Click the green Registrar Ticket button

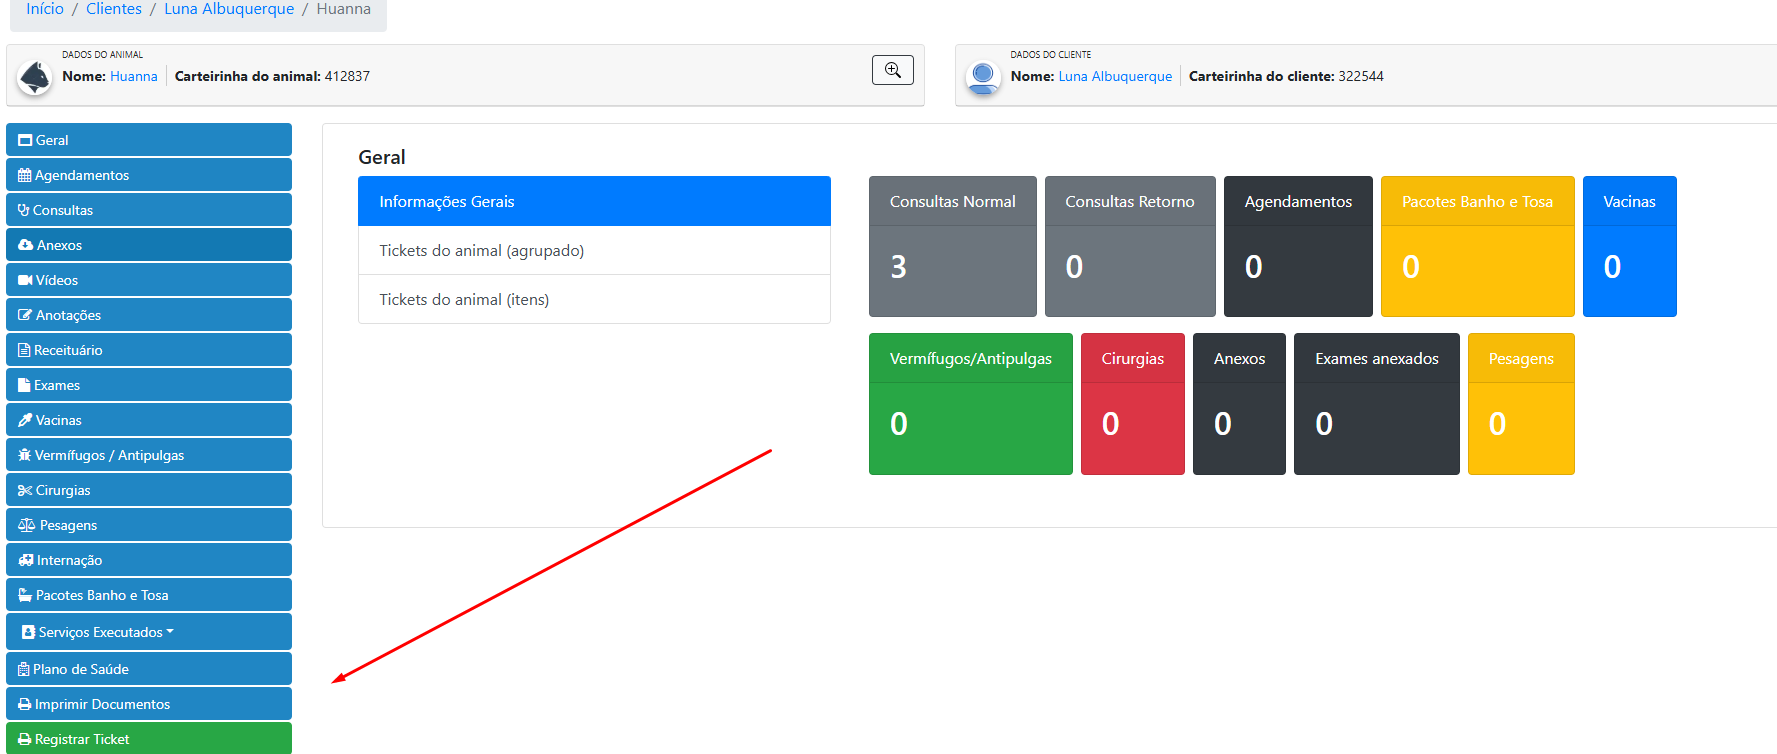pos(148,739)
